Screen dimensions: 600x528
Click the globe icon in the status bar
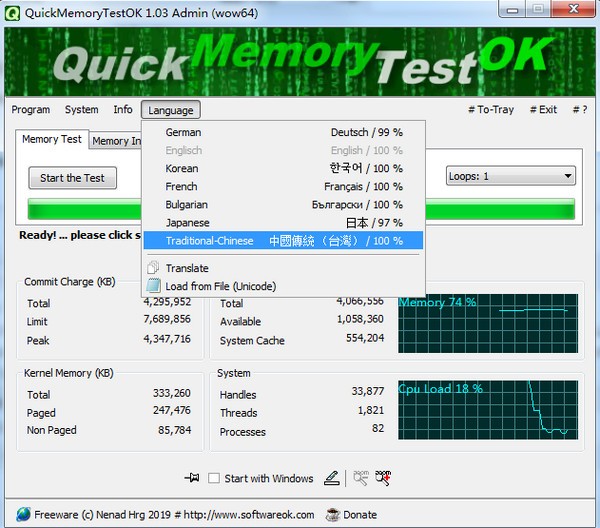click(x=20, y=514)
